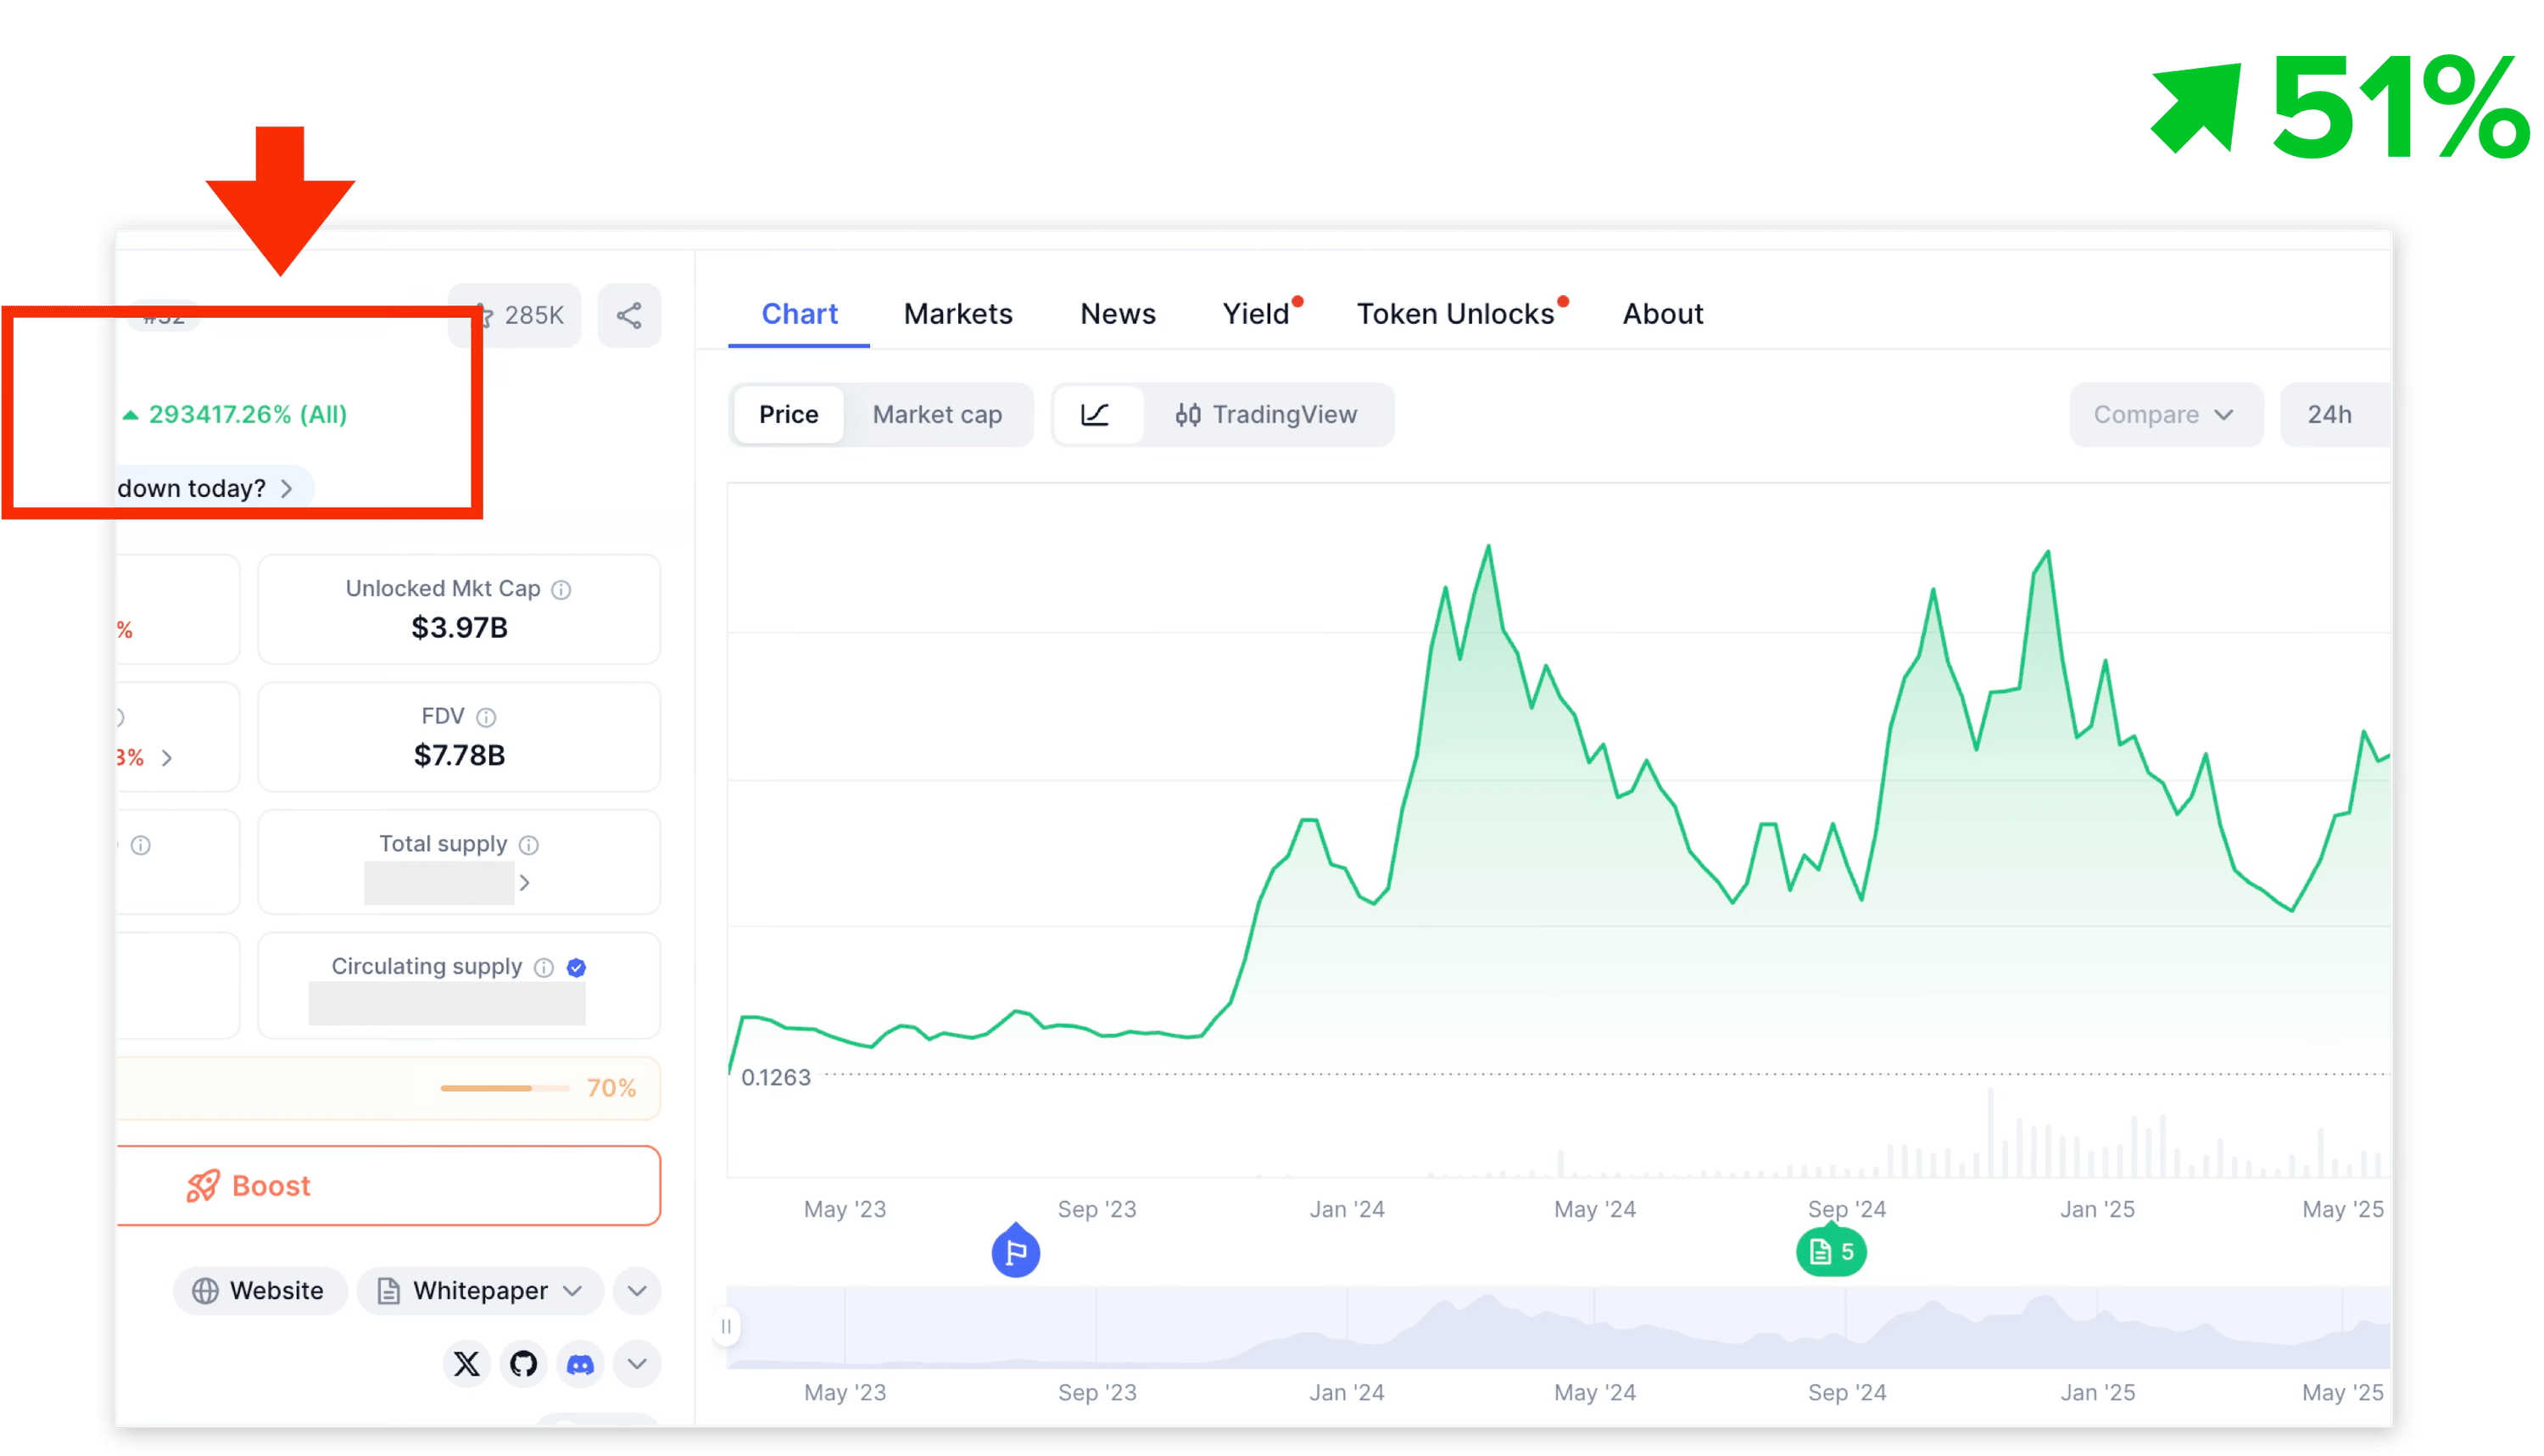Click the share icon button
This screenshot has height=1456, width=2544.
(629, 316)
